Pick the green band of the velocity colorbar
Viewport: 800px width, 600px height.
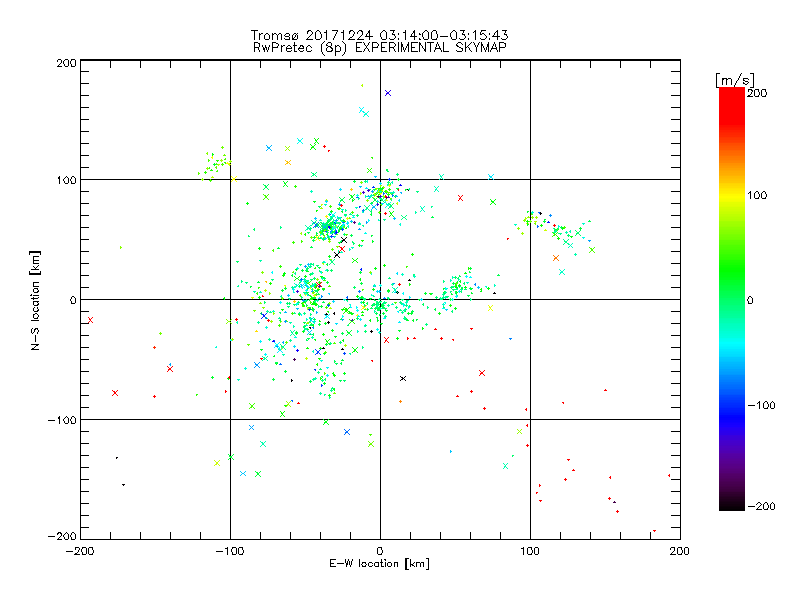[x=732, y=270]
